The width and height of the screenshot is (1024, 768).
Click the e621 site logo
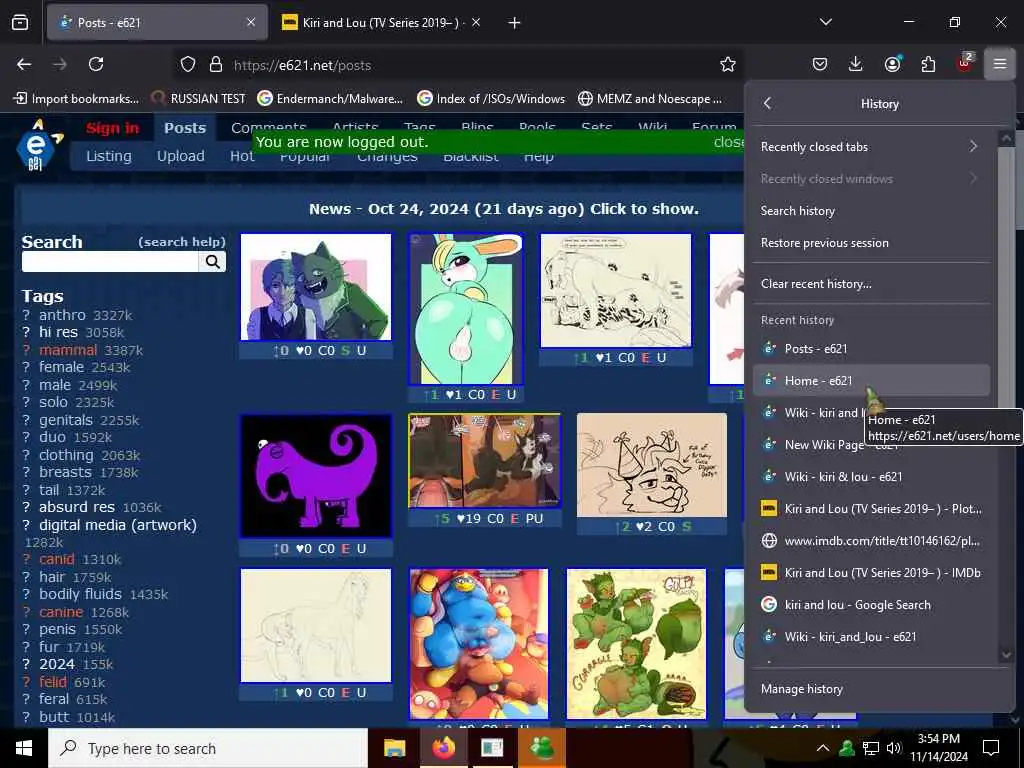[x=37, y=145]
